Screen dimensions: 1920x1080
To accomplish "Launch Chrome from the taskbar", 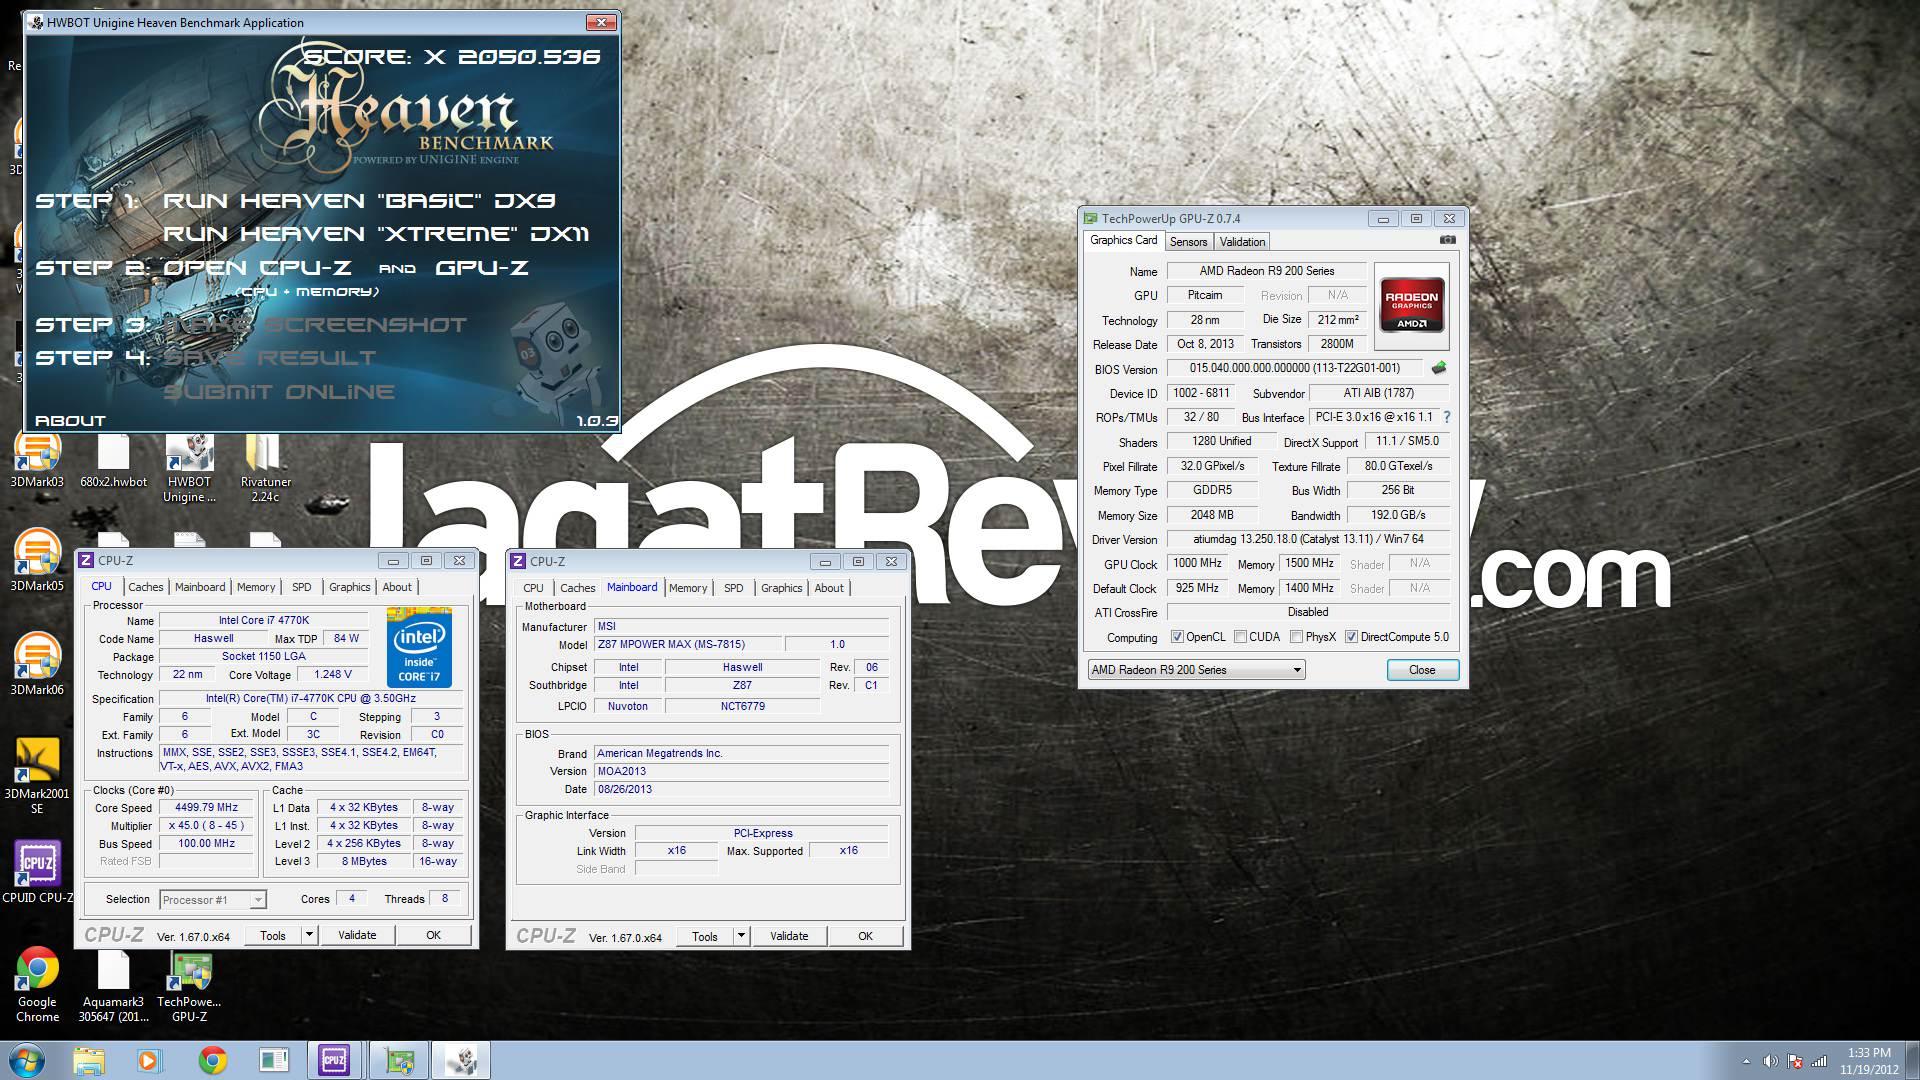I will [x=212, y=1060].
